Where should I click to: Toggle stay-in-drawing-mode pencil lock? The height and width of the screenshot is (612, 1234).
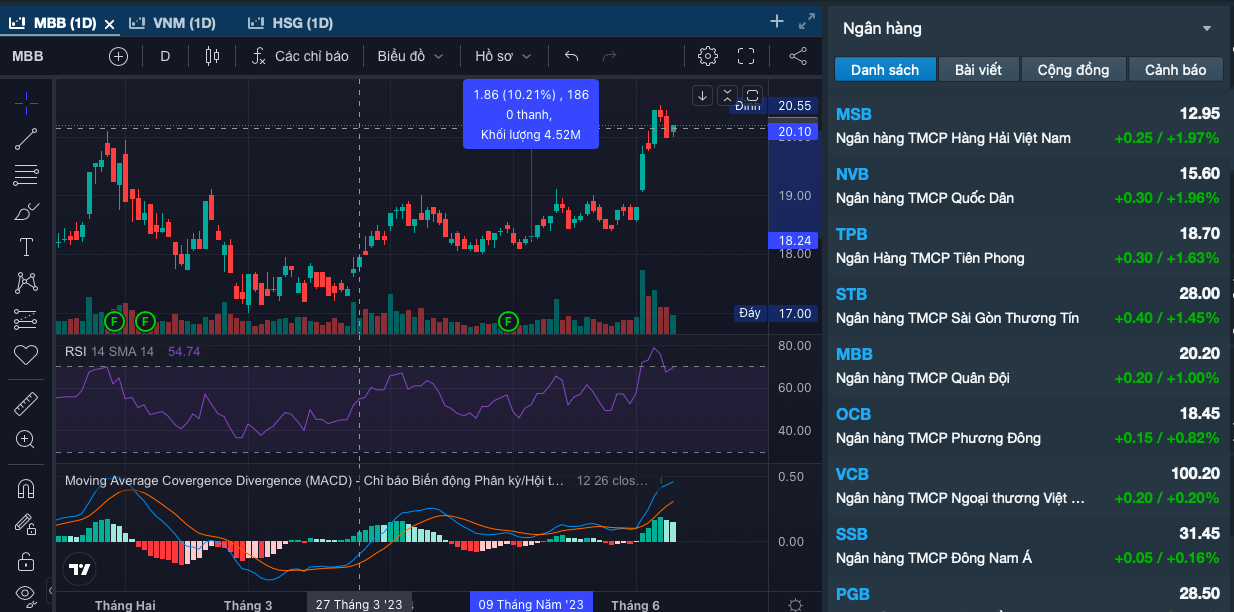27,525
